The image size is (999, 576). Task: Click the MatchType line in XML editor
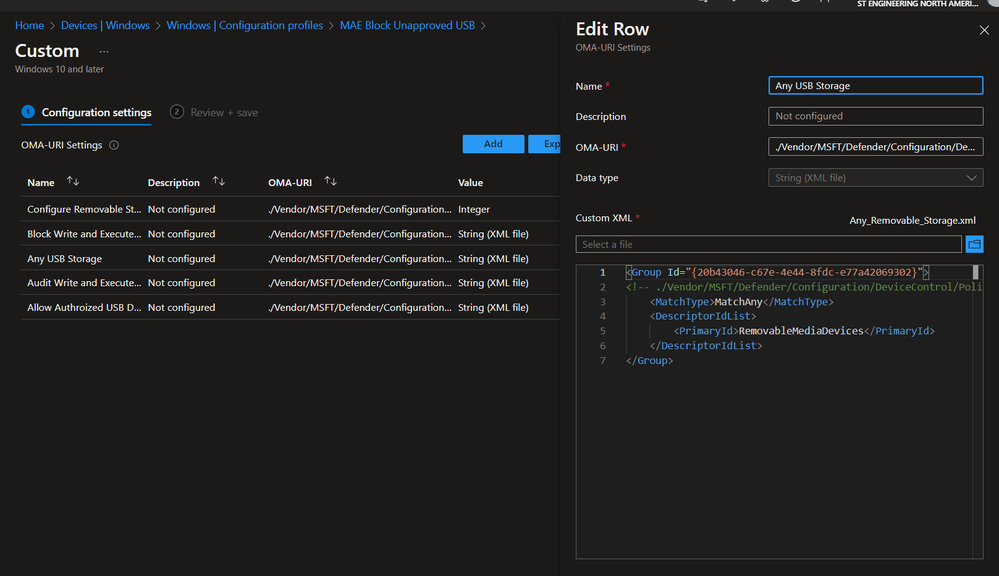tap(742, 302)
